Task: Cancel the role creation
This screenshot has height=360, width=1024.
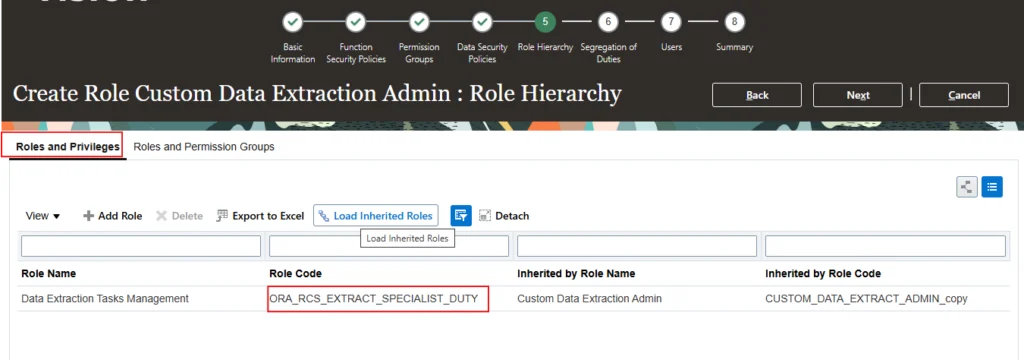Action: [964, 95]
